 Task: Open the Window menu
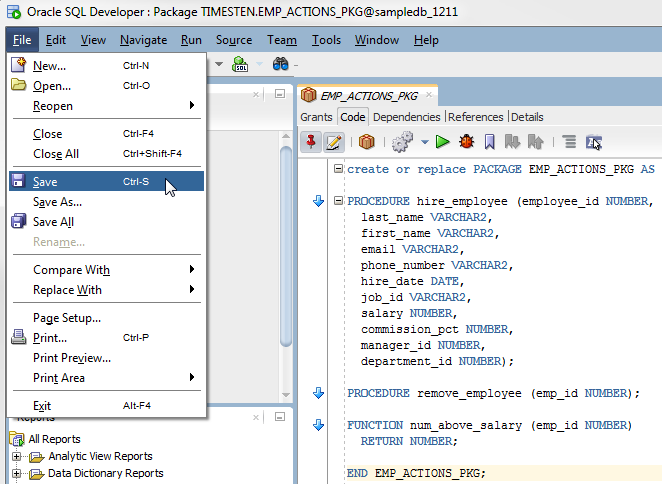377,40
